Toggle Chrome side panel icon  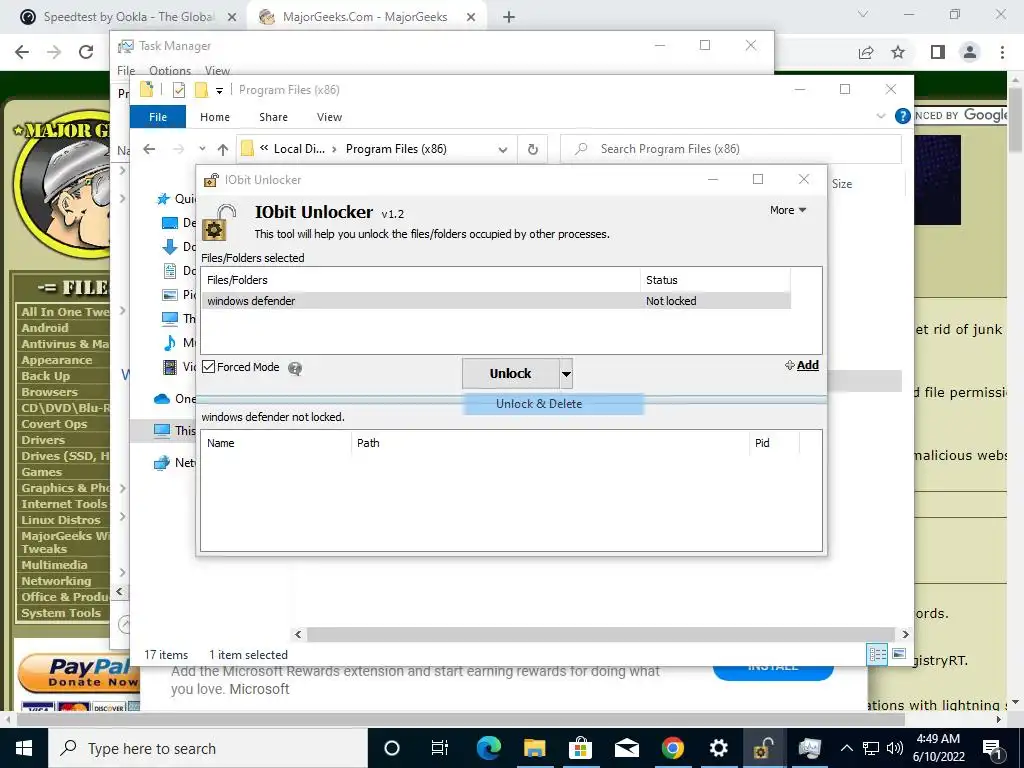pos(938,52)
